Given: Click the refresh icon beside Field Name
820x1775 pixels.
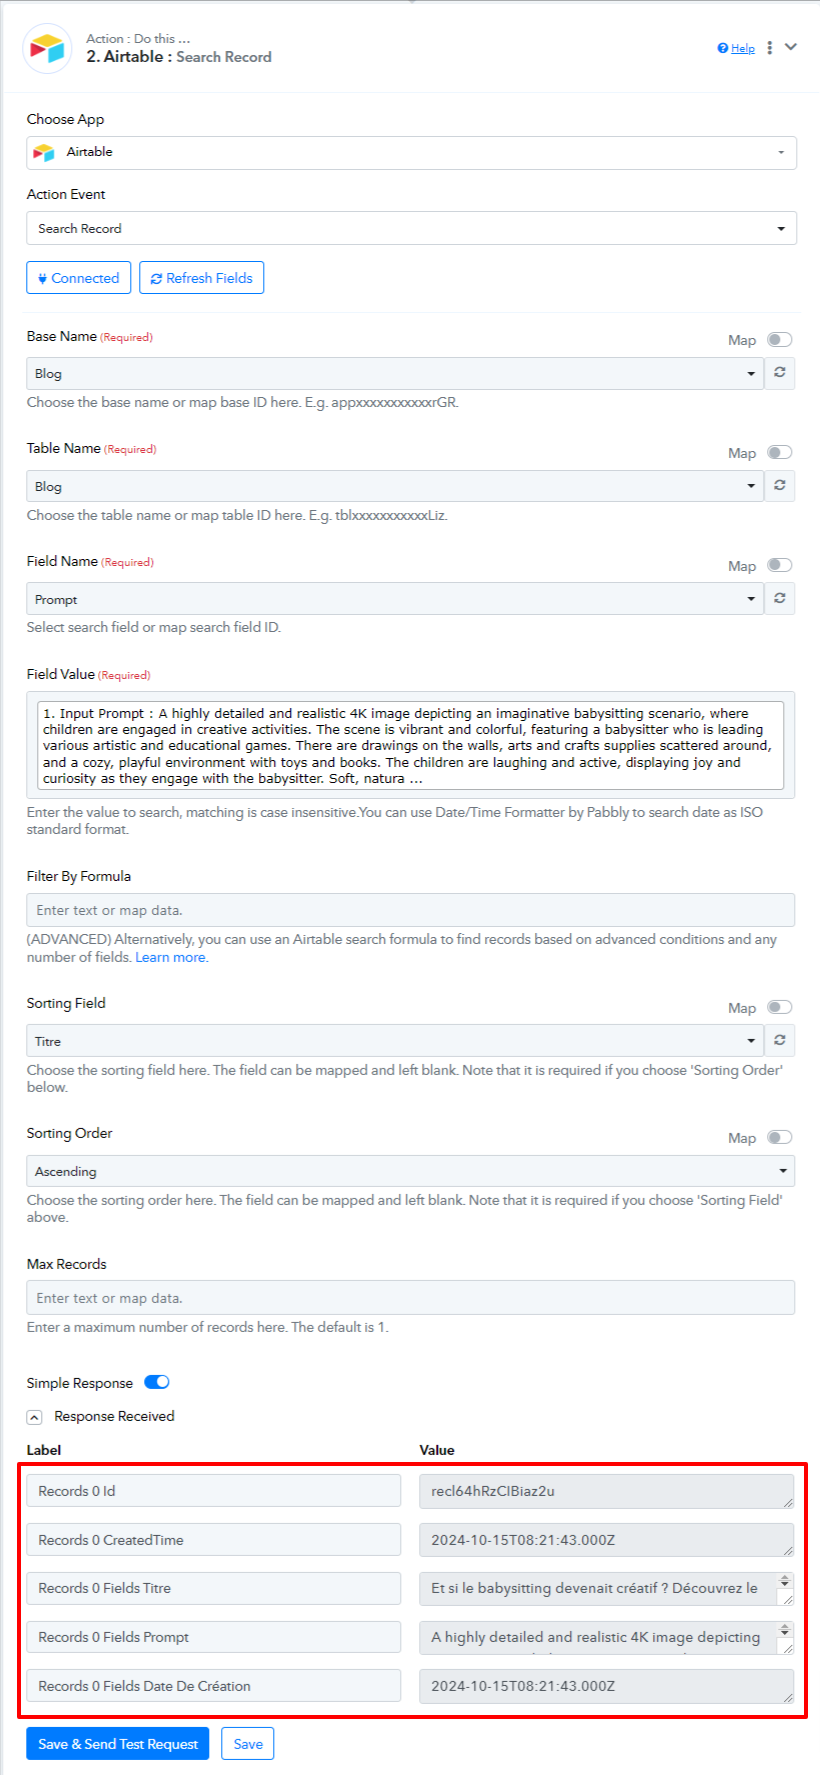Looking at the screenshot, I should pos(780,598).
